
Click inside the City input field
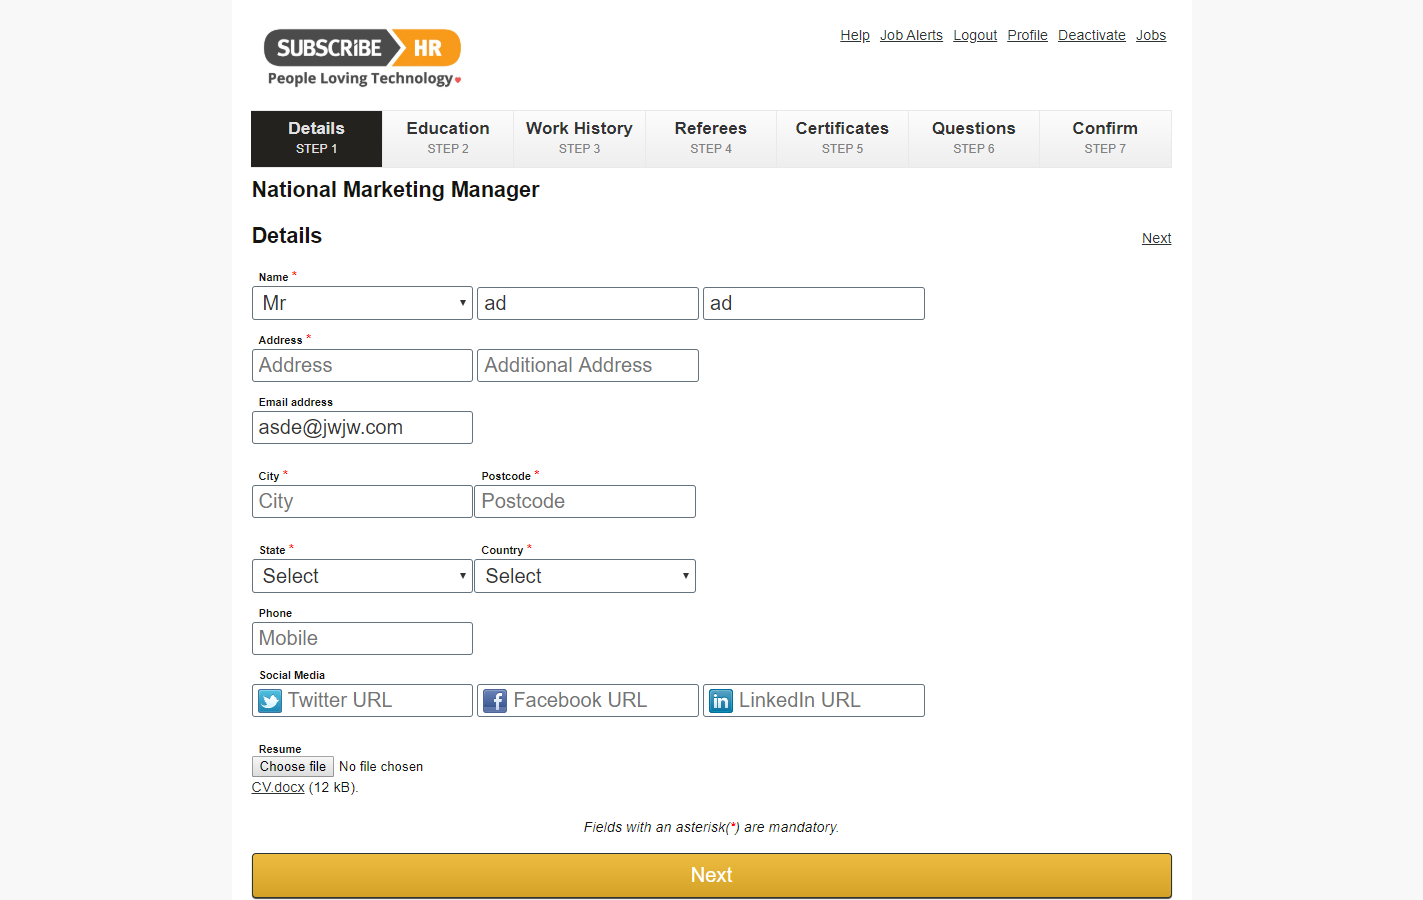[362, 501]
